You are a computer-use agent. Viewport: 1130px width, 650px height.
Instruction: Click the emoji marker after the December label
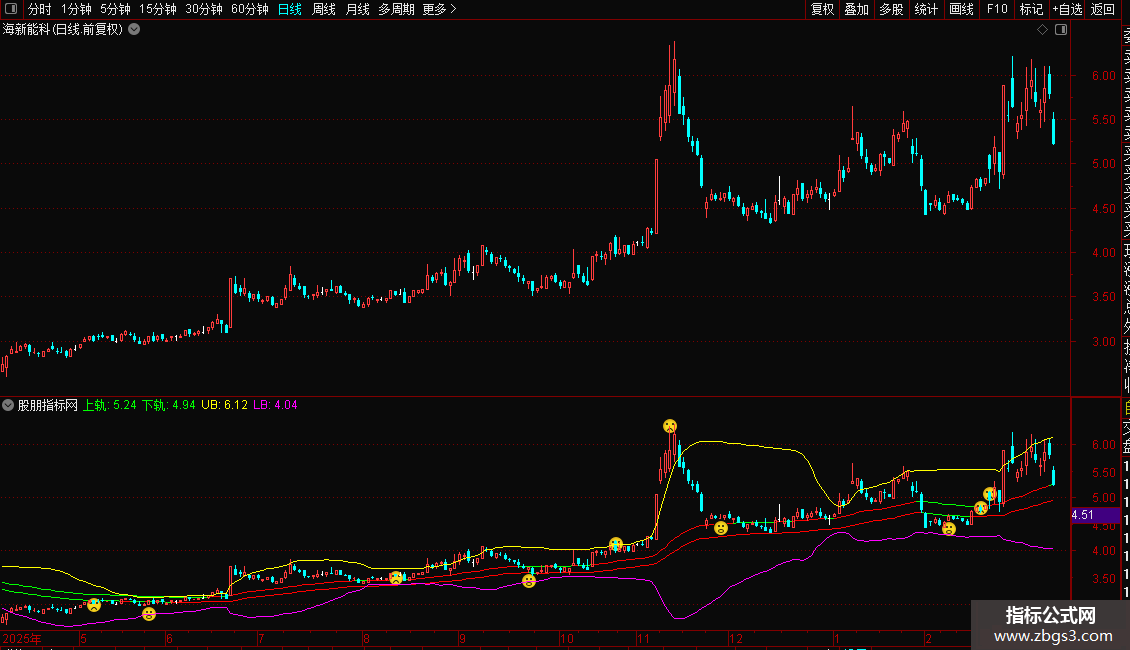pyautogui.click(x=721, y=527)
